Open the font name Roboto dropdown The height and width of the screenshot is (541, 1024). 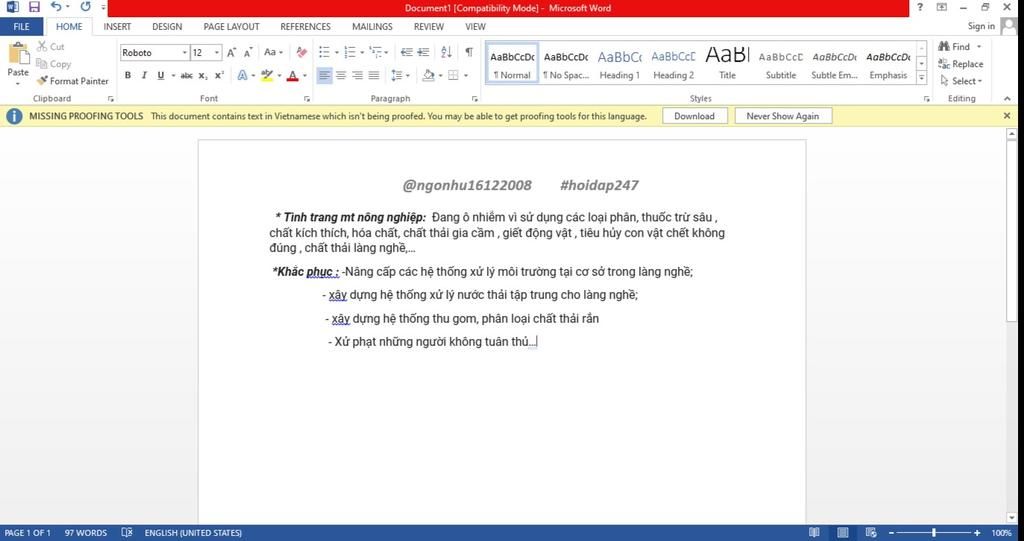(x=185, y=52)
